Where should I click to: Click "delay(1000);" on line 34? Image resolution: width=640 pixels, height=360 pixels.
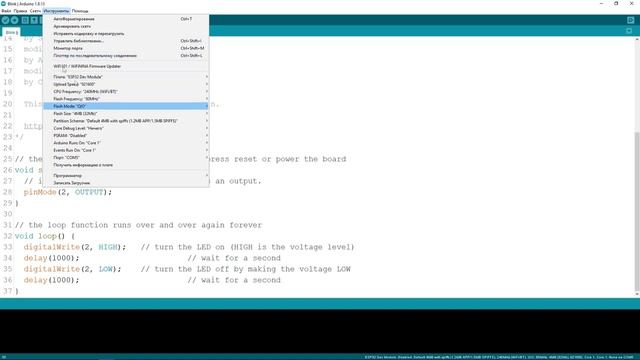point(51,258)
